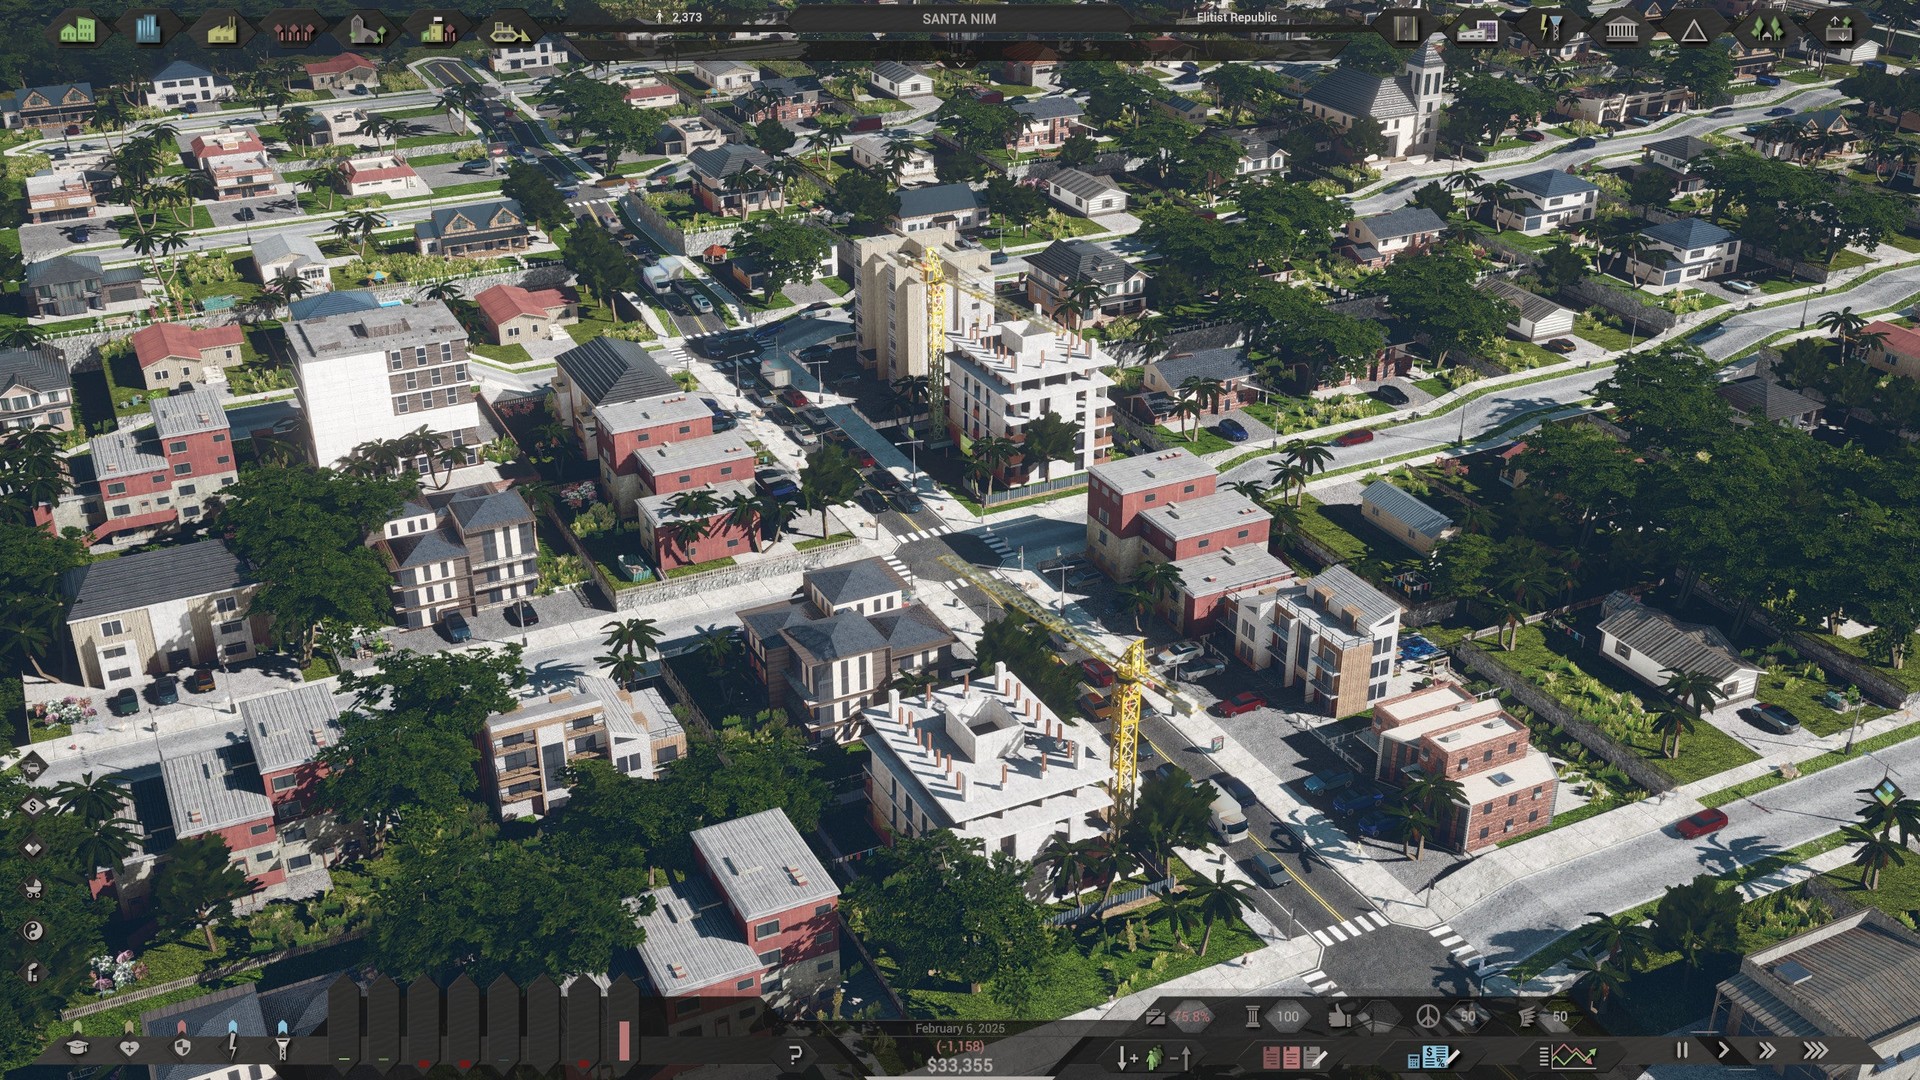The width and height of the screenshot is (1920, 1080).
Task: Toggle electricity overlay indicator
Action: (x=232, y=1045)
